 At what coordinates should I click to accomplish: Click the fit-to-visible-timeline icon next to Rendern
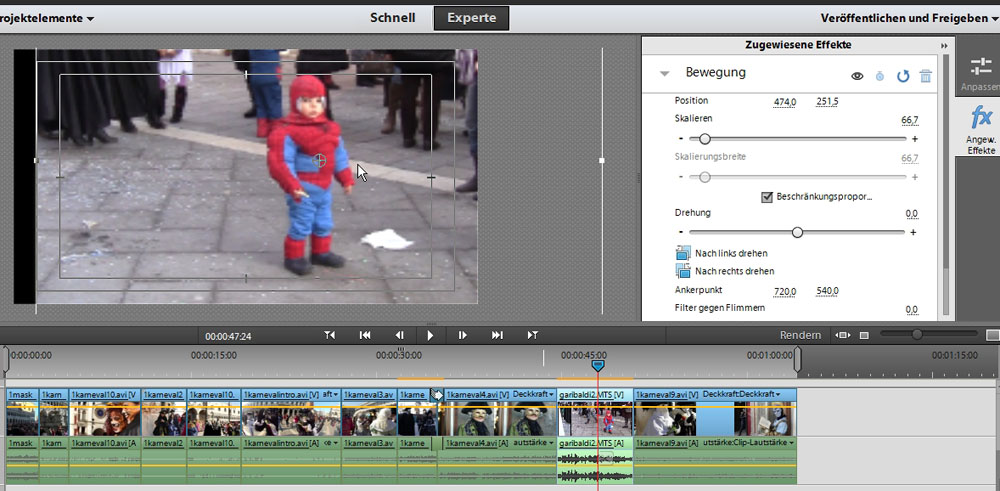(842, 335)
